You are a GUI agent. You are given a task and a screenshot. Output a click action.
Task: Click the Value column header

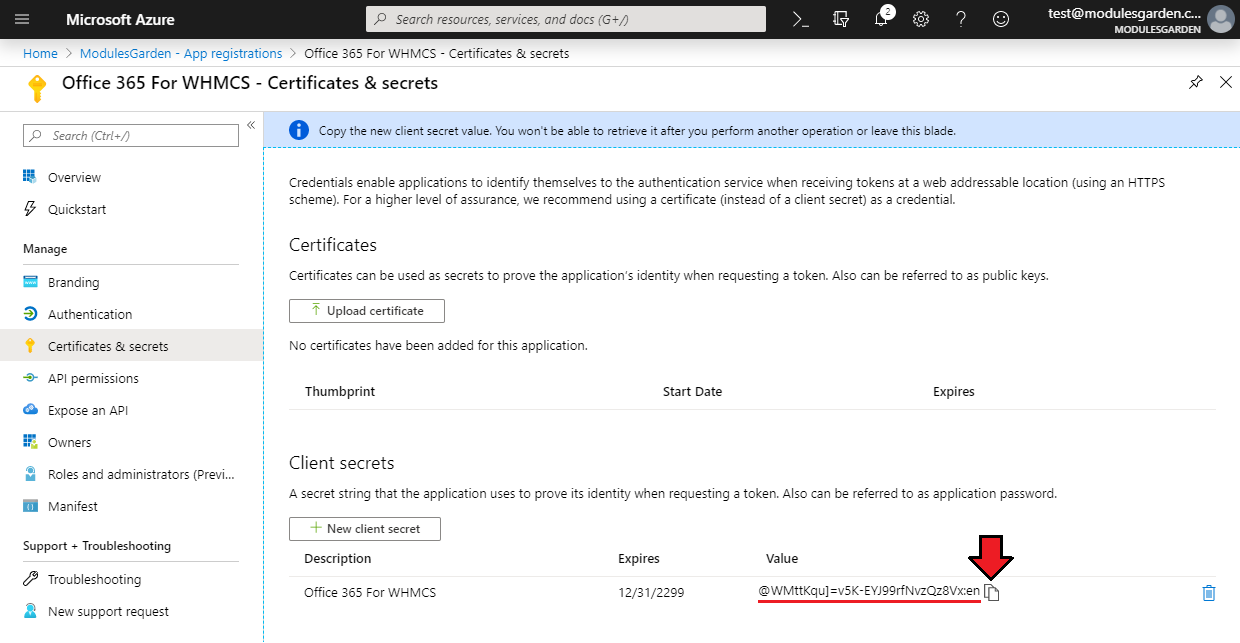tap(782, 558)
